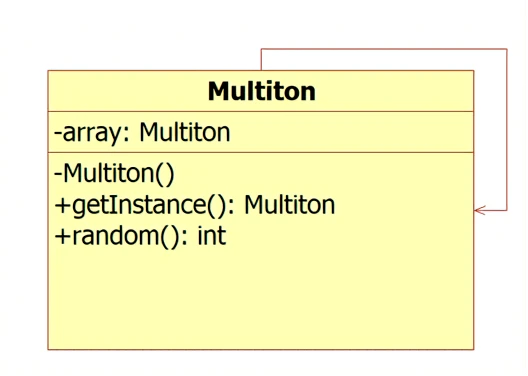Click the -array: Multiton attribute

[x=142, y=133]
